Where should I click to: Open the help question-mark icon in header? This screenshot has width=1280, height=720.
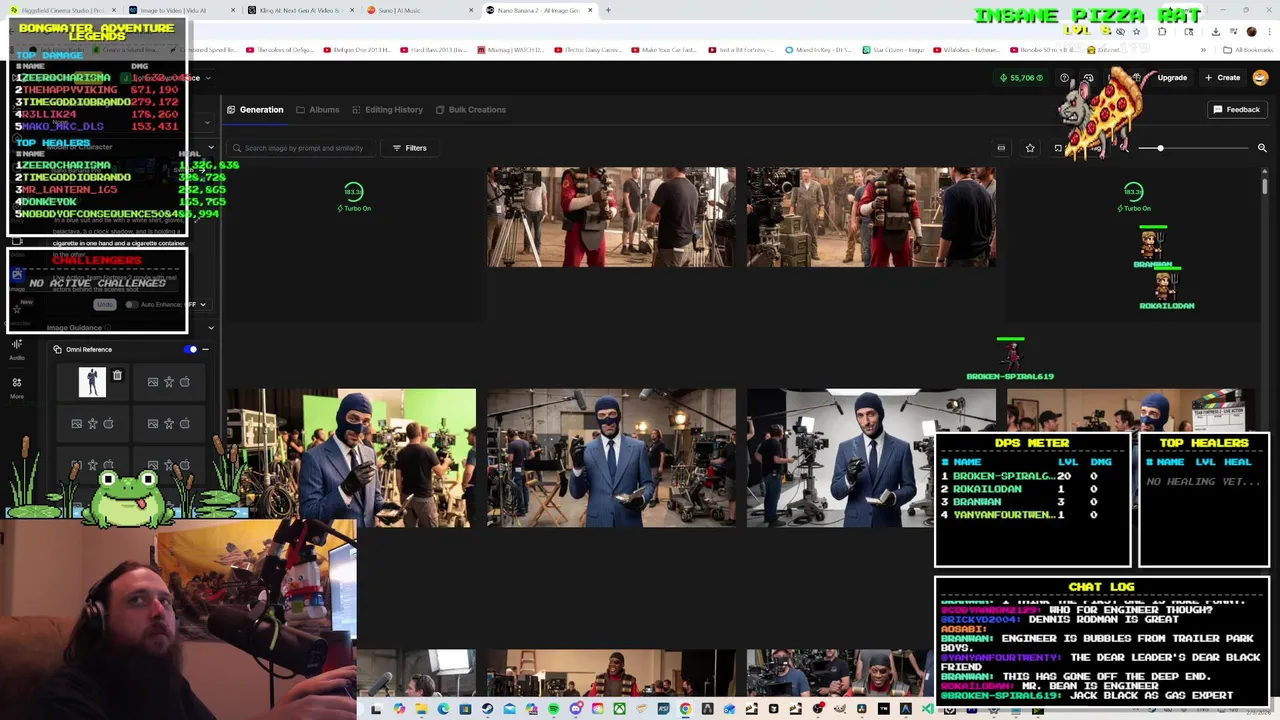(1065, 78)
